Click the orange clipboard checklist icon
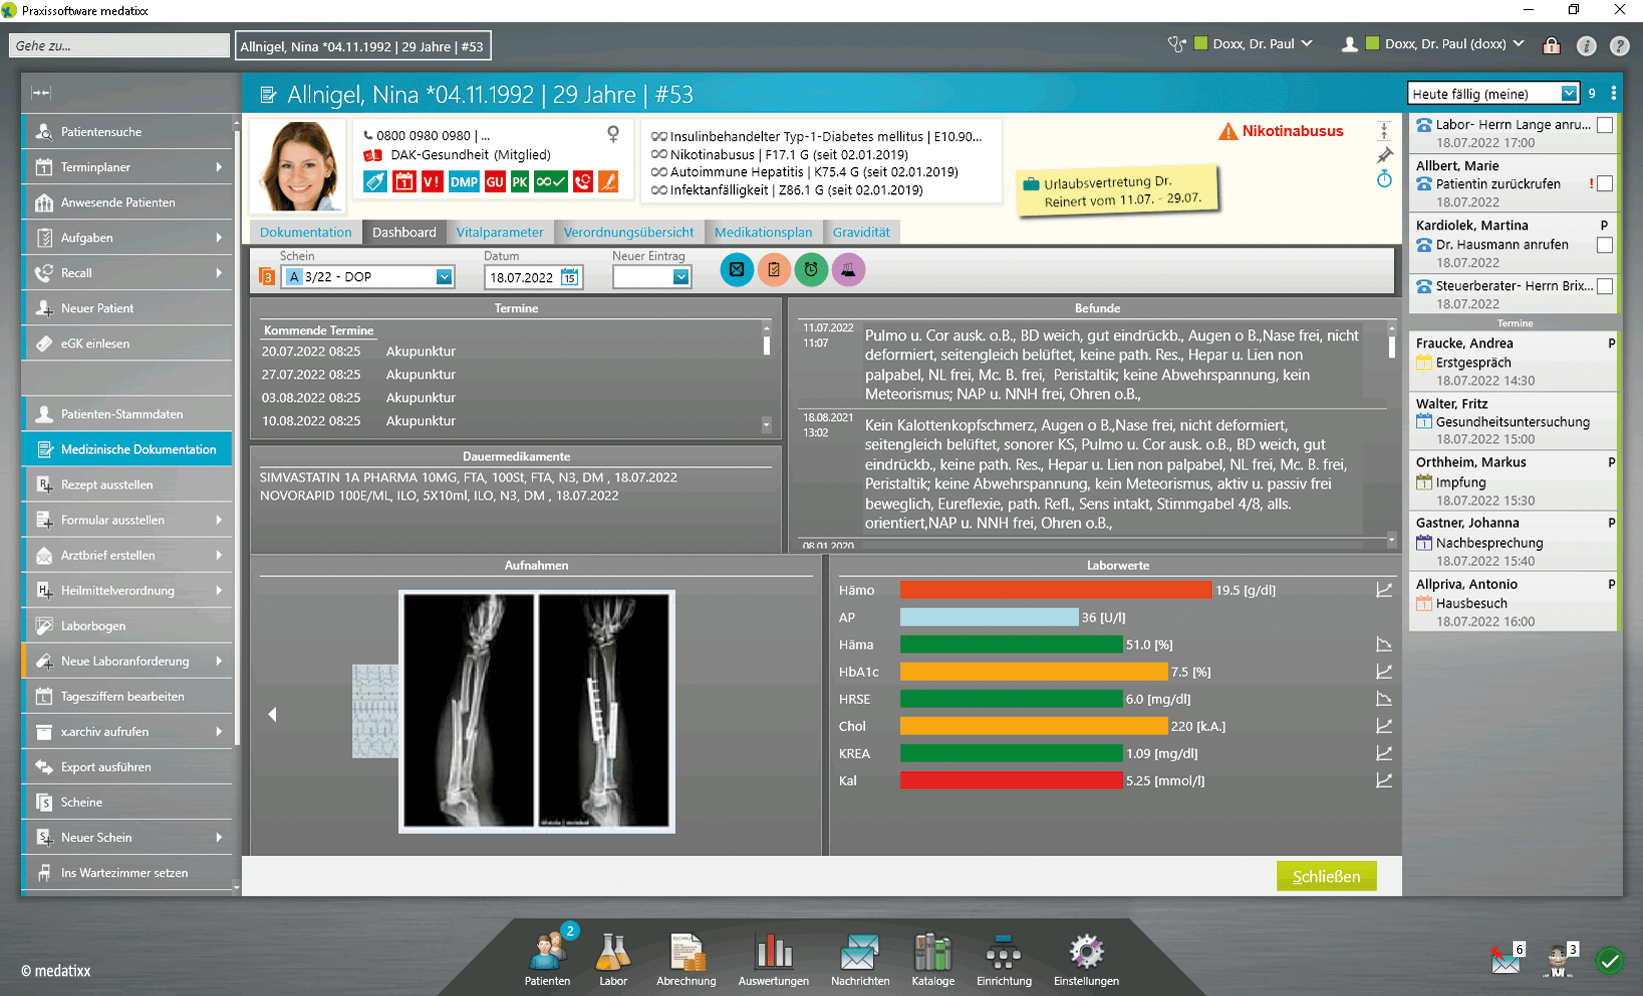This screenshot has height=996, width=1643. click(774, 270)
